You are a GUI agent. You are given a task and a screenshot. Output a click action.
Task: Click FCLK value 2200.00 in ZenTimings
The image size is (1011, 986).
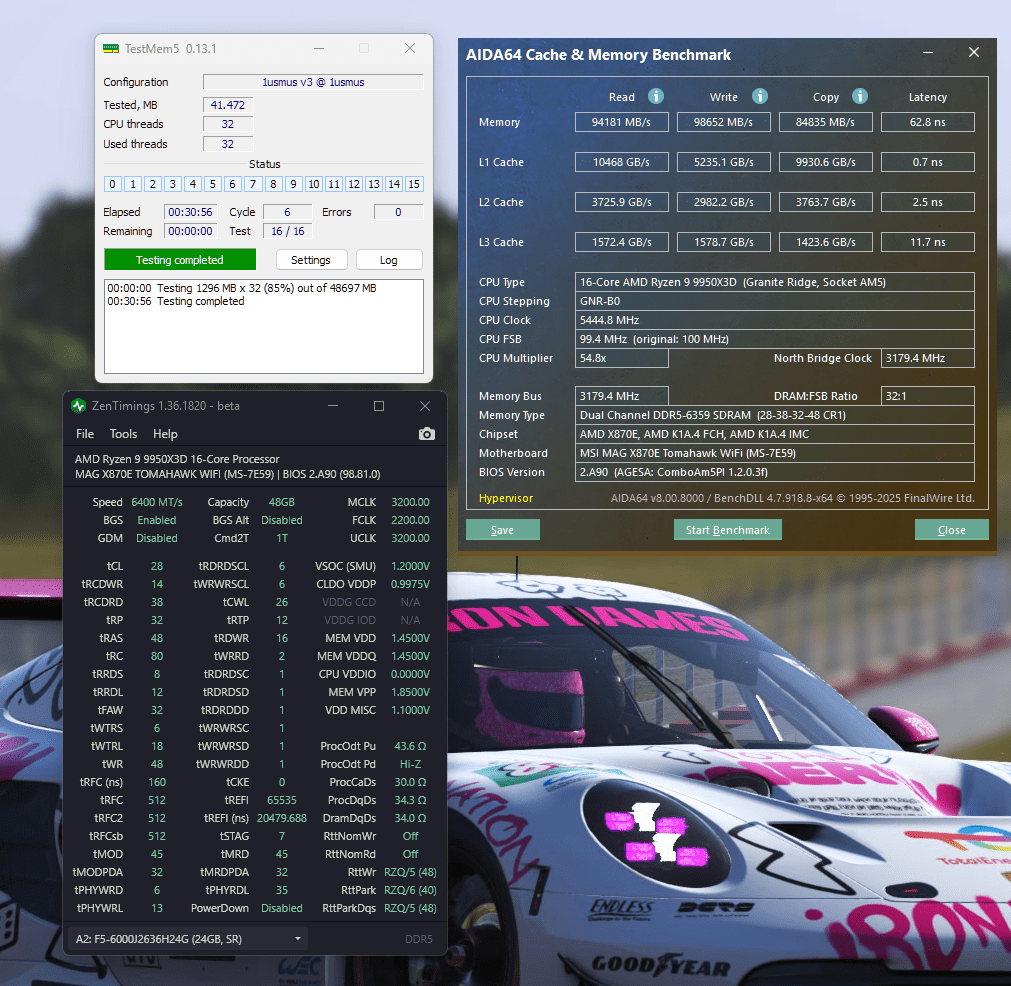click(410, 520)
